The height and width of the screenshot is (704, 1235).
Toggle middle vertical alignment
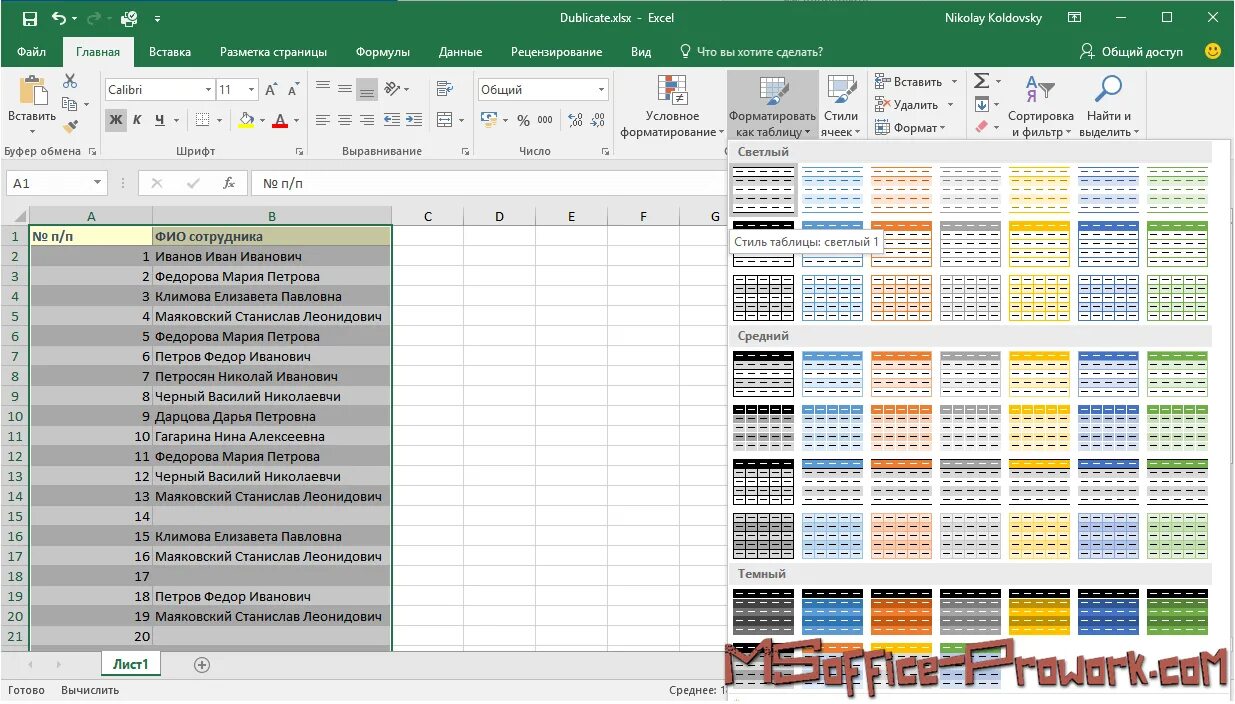[344, 88]
